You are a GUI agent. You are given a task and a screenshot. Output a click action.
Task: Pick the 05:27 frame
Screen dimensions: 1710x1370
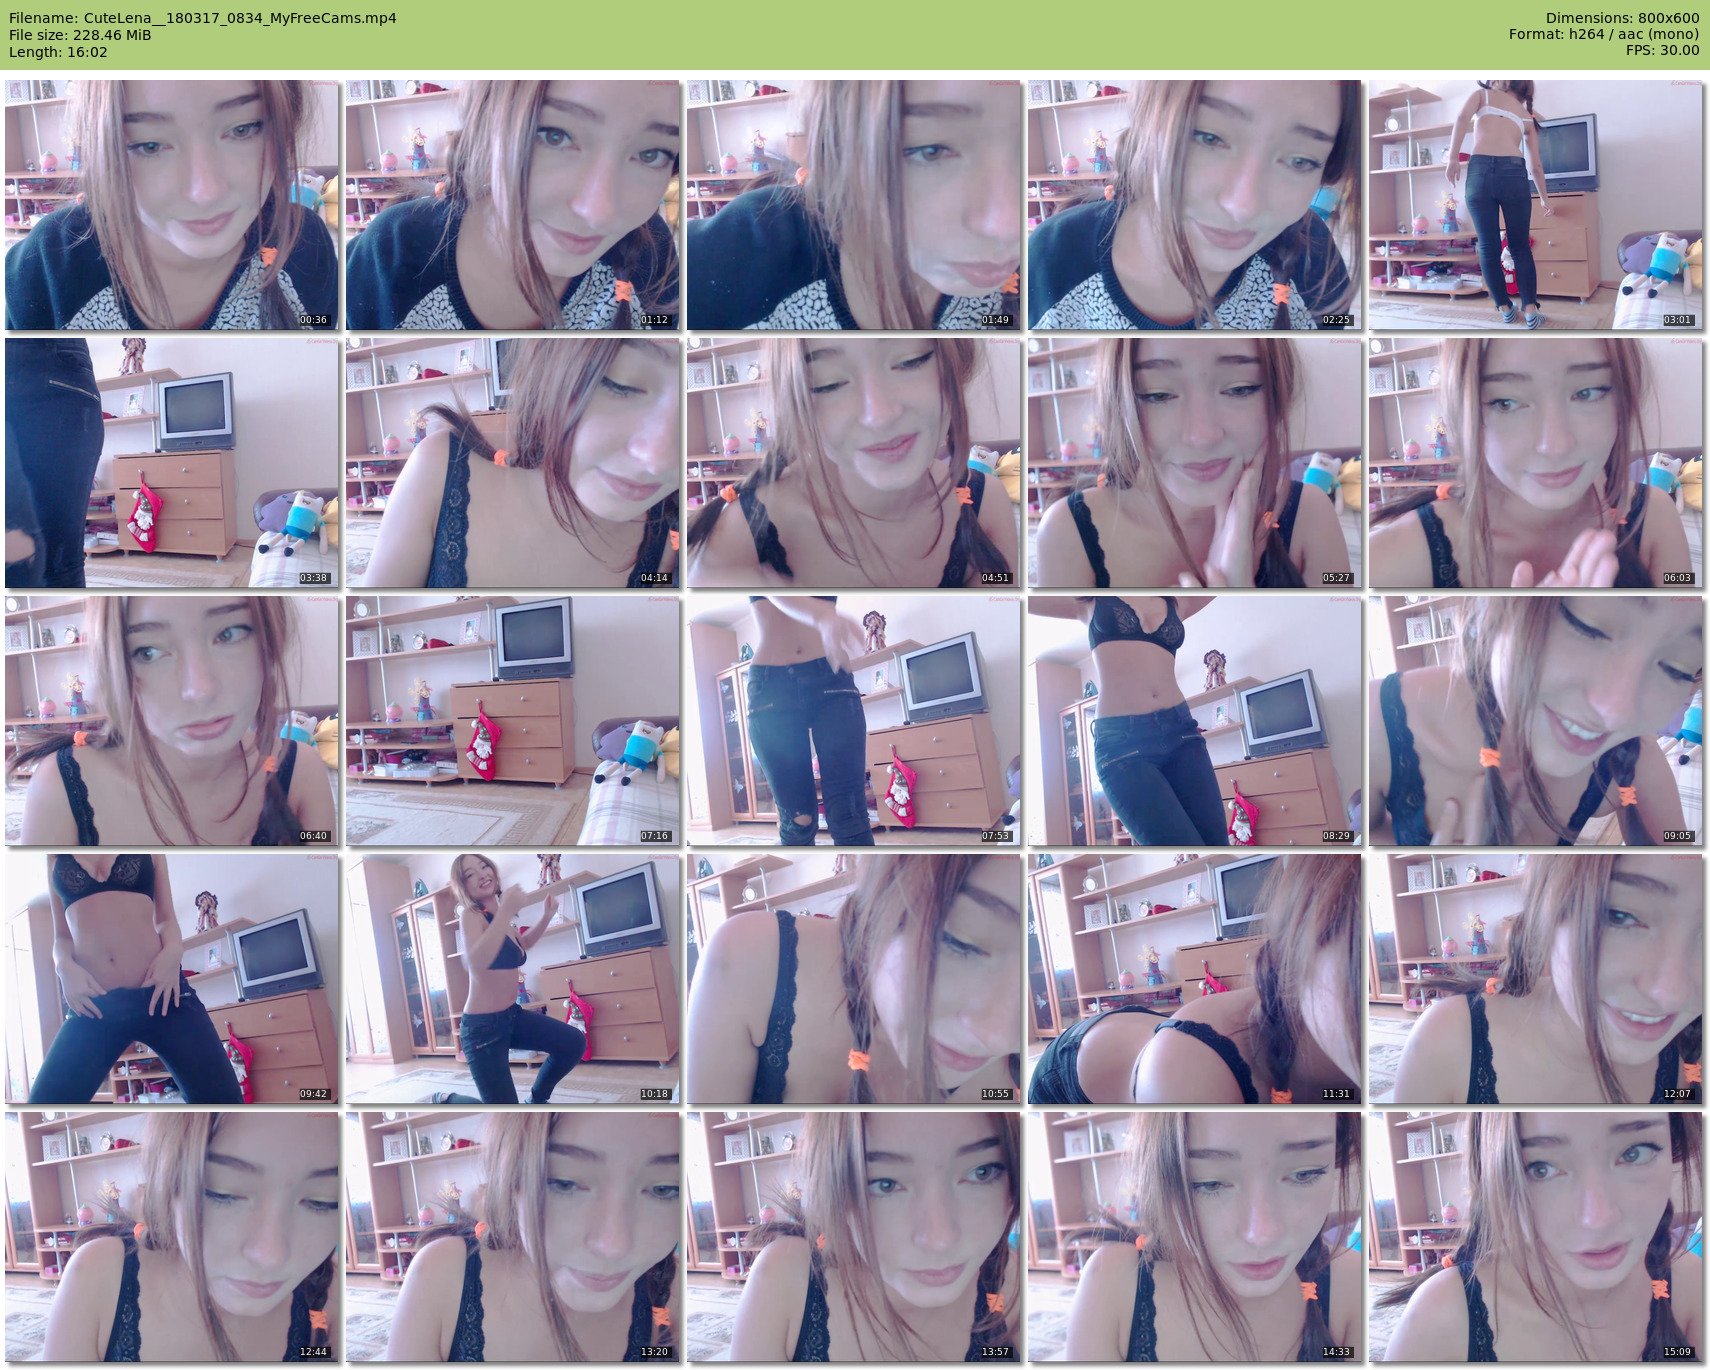[x=1195, y=463]
